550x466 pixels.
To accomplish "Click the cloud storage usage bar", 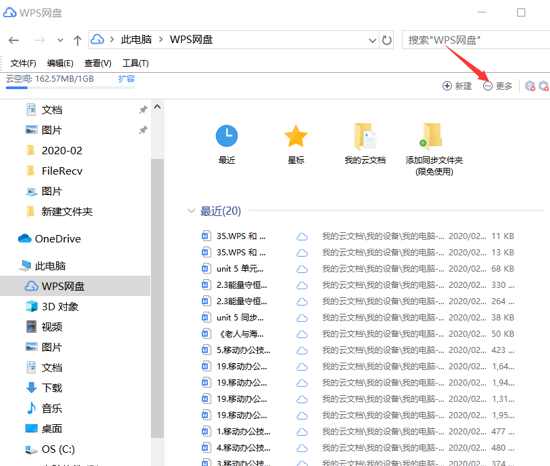I will pyautogui.click(x=70, y=88).
